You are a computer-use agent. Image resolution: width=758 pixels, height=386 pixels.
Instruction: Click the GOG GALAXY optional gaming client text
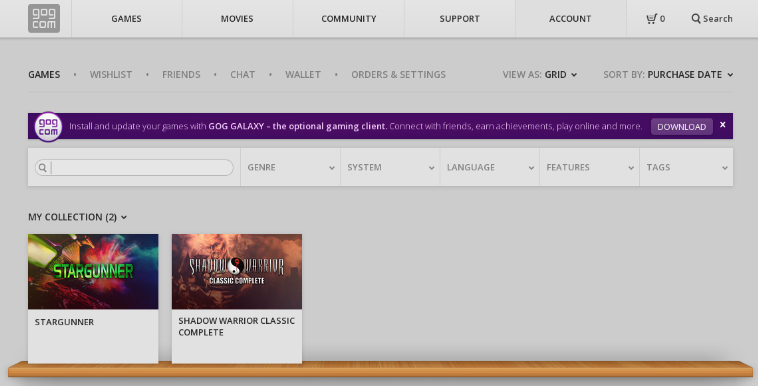pos(297,126)
